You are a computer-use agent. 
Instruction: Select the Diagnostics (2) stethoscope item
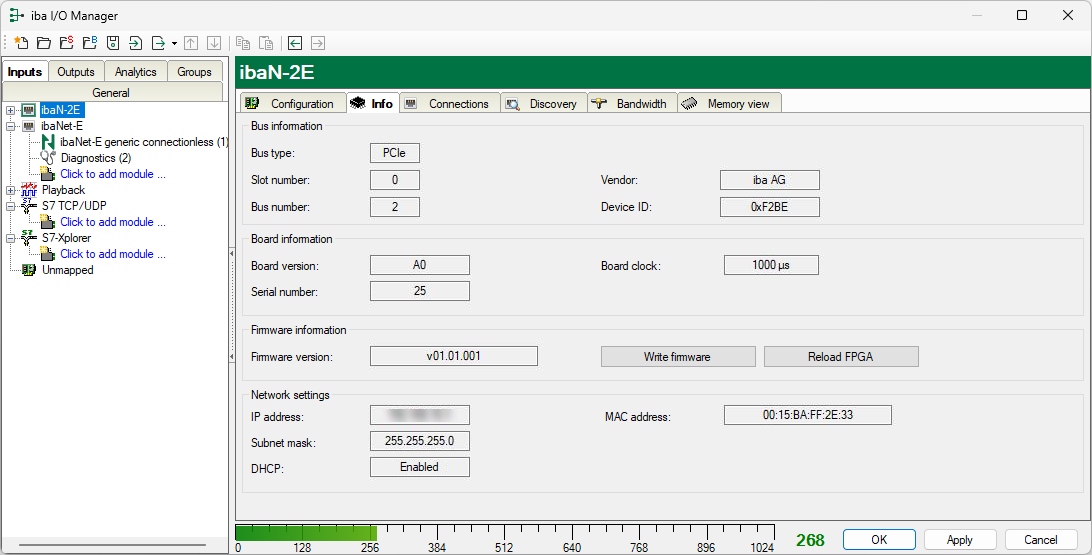click(95, 158)
